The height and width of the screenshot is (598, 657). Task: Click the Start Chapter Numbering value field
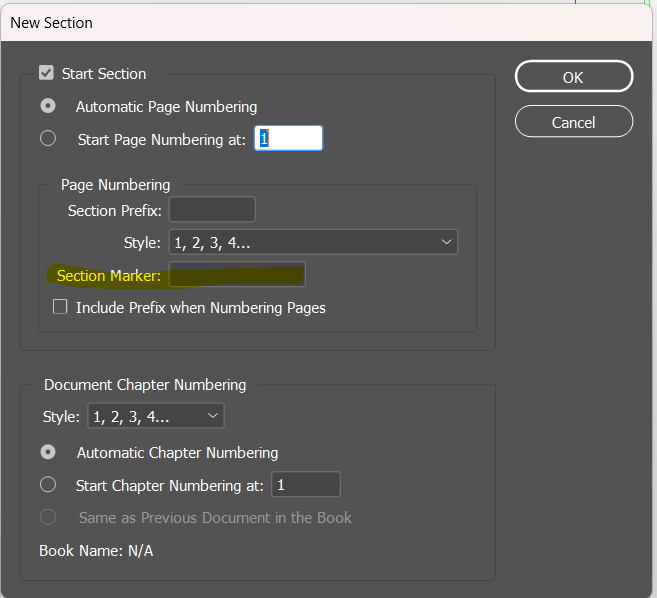pyautogui.click(x=306, y=484)
